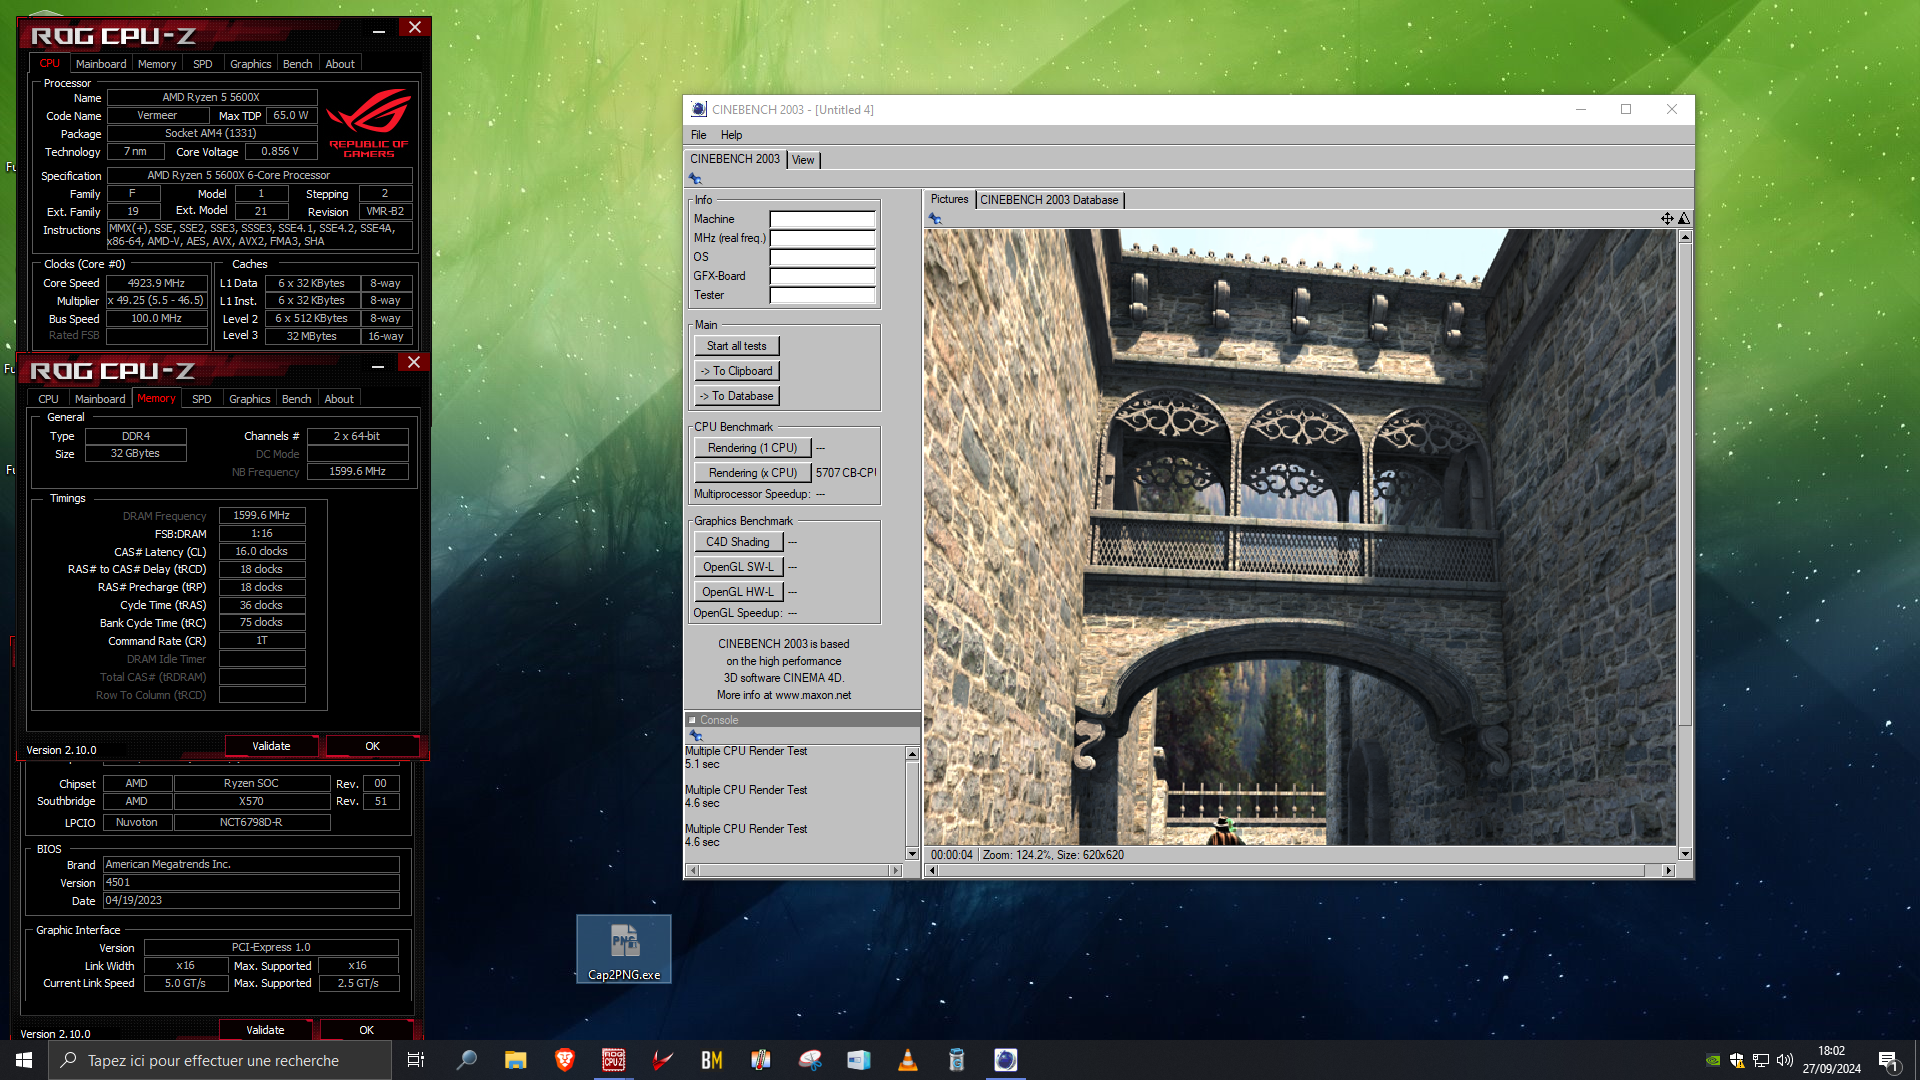Open the red bird app in the taskbar
The width and height of the screenshot is (1920, 1080).
click(662, 1060)
